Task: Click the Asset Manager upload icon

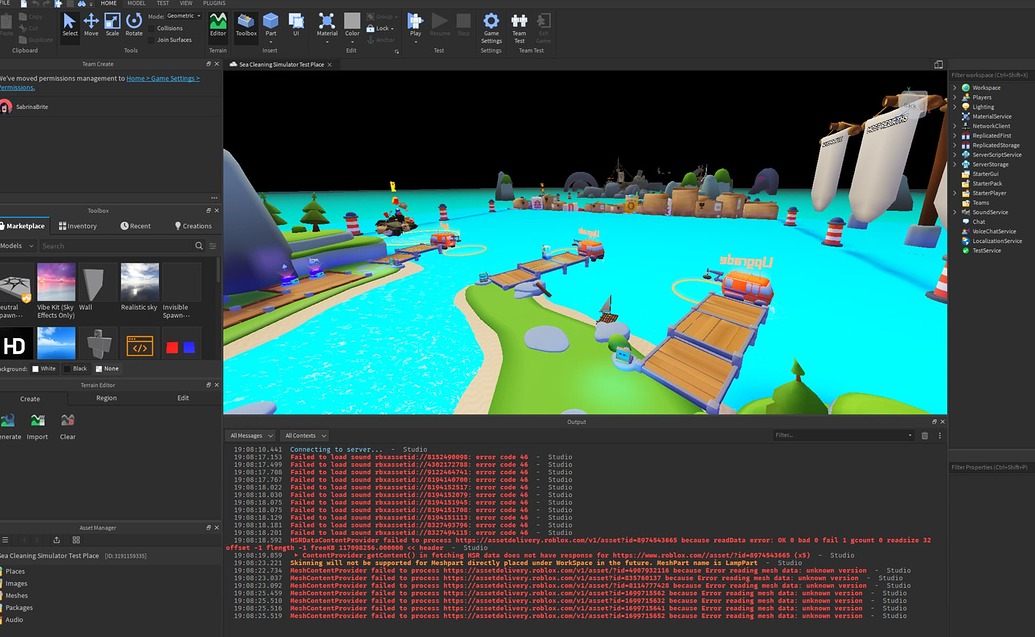Action: [56, 540]
